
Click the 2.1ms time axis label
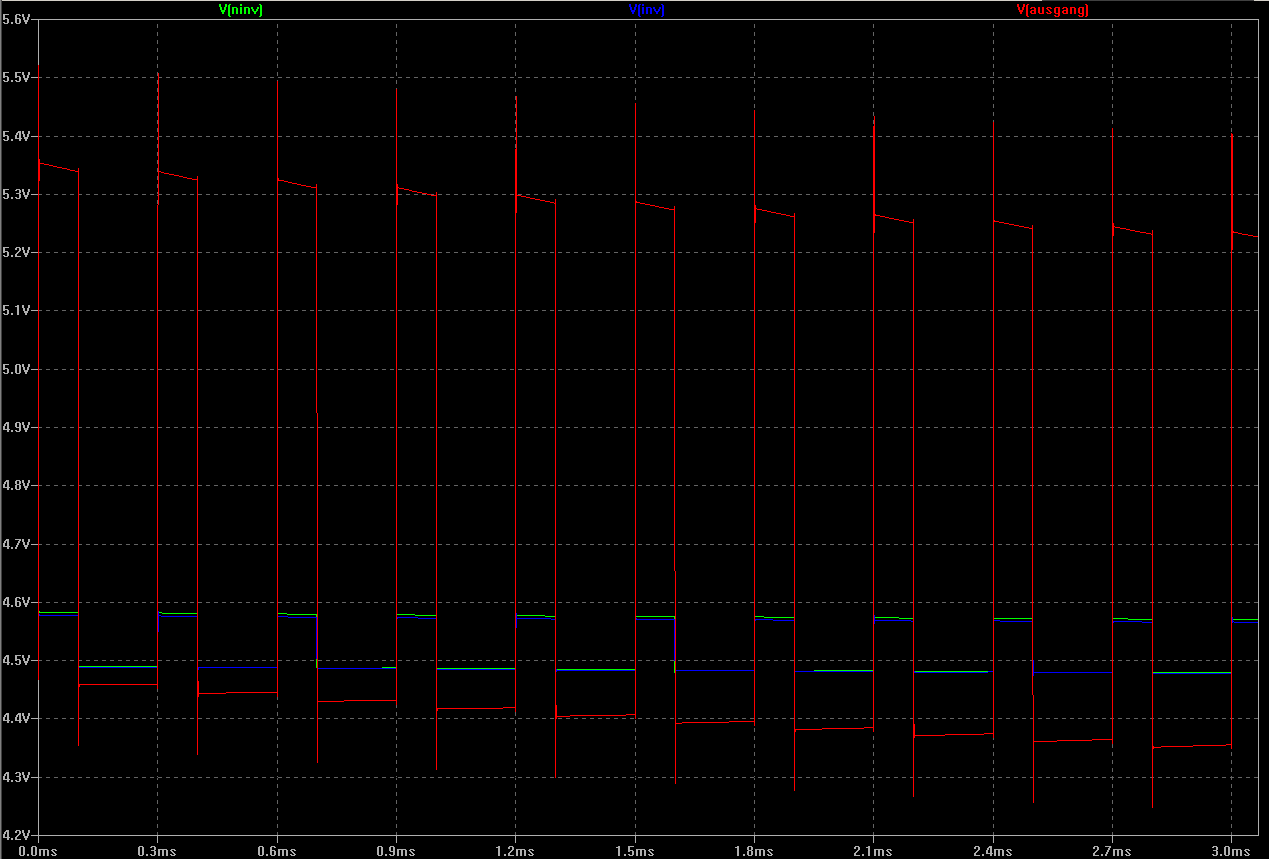tap(873, 851)
